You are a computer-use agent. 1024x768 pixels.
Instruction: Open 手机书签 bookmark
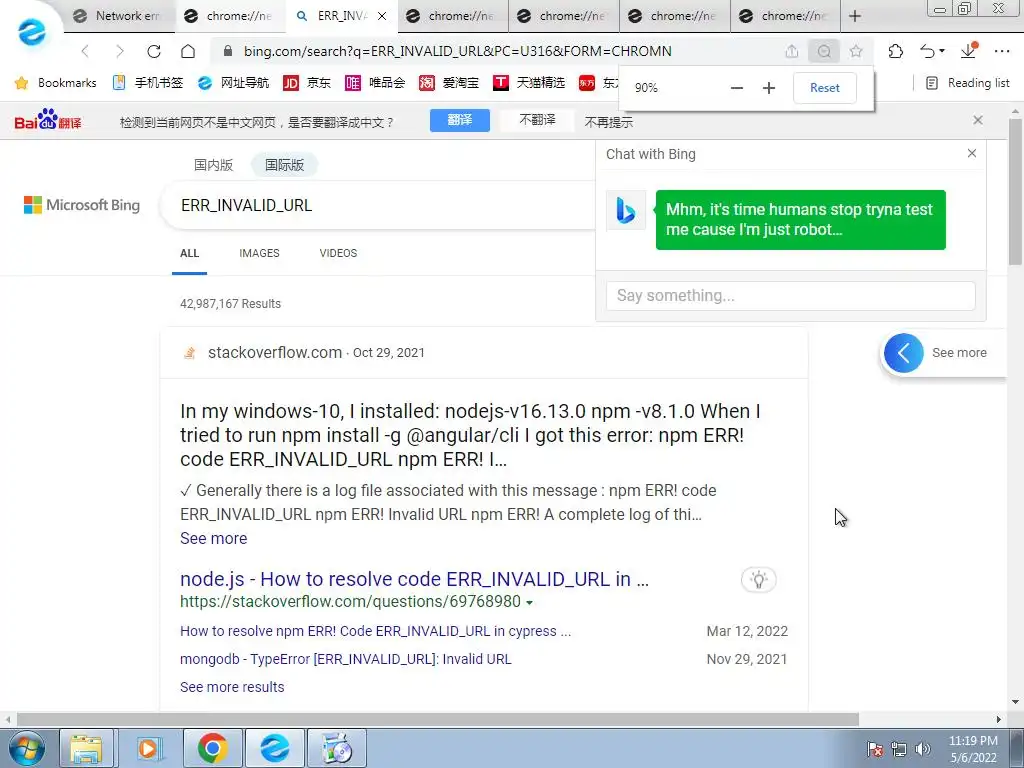click(148, 83)
